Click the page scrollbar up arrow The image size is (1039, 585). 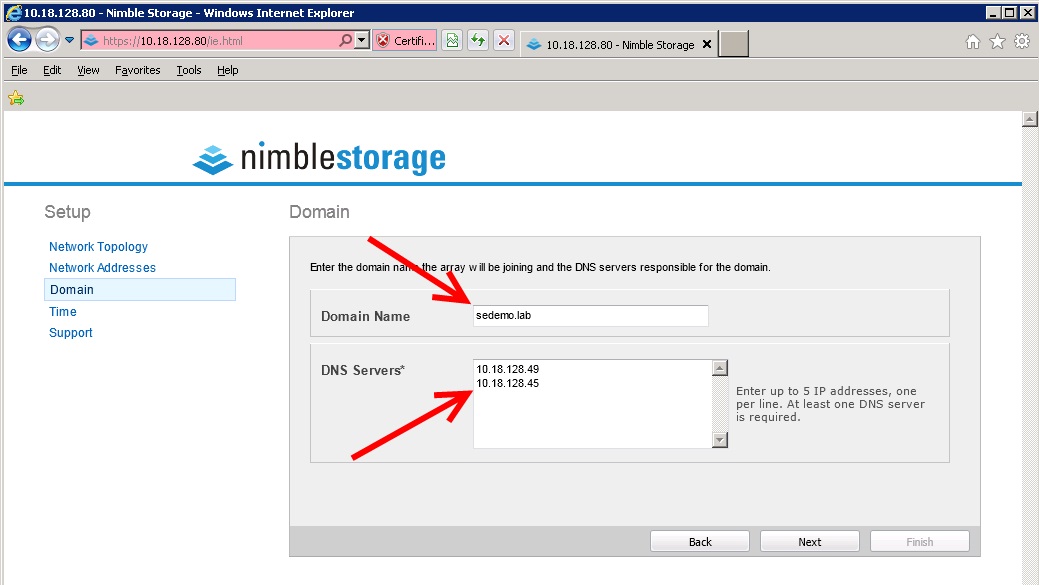pyautogui.click(x=1030, y=119)
